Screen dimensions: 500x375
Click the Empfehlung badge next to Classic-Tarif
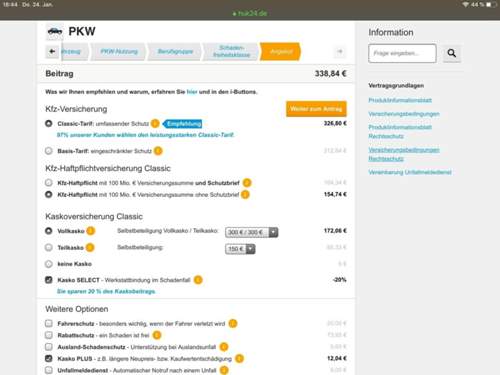coord(183,124)
